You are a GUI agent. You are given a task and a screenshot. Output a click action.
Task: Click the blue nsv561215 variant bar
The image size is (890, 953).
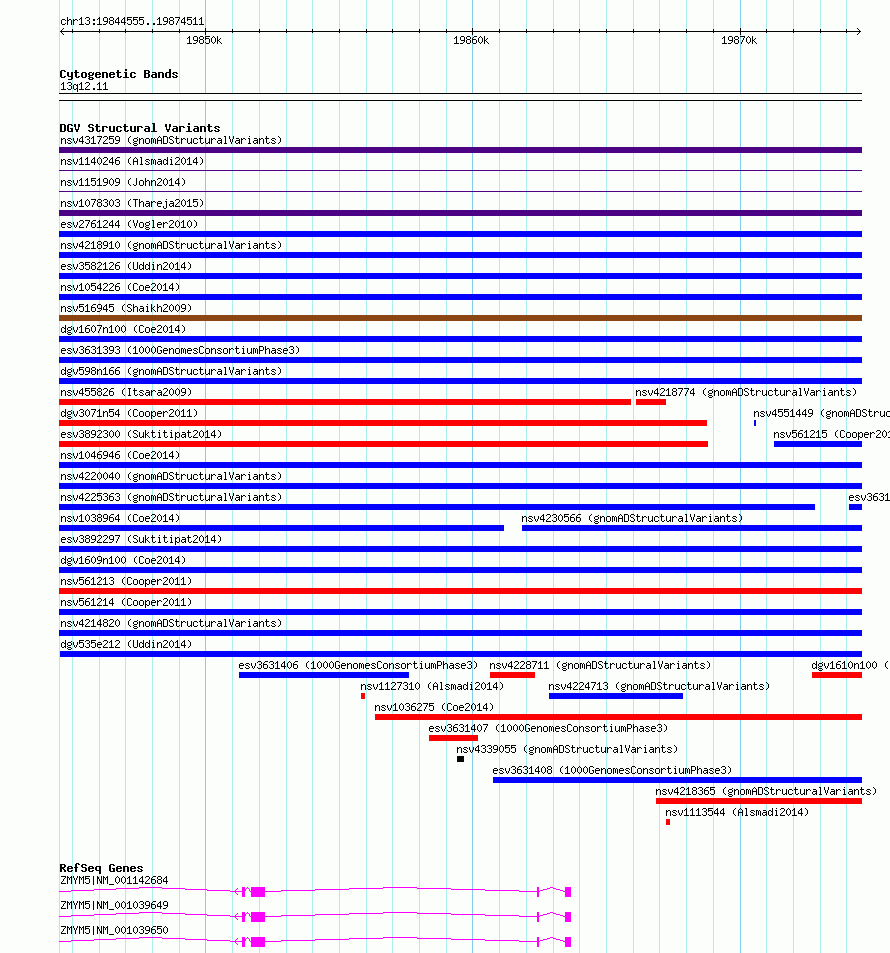coord(818,444)
